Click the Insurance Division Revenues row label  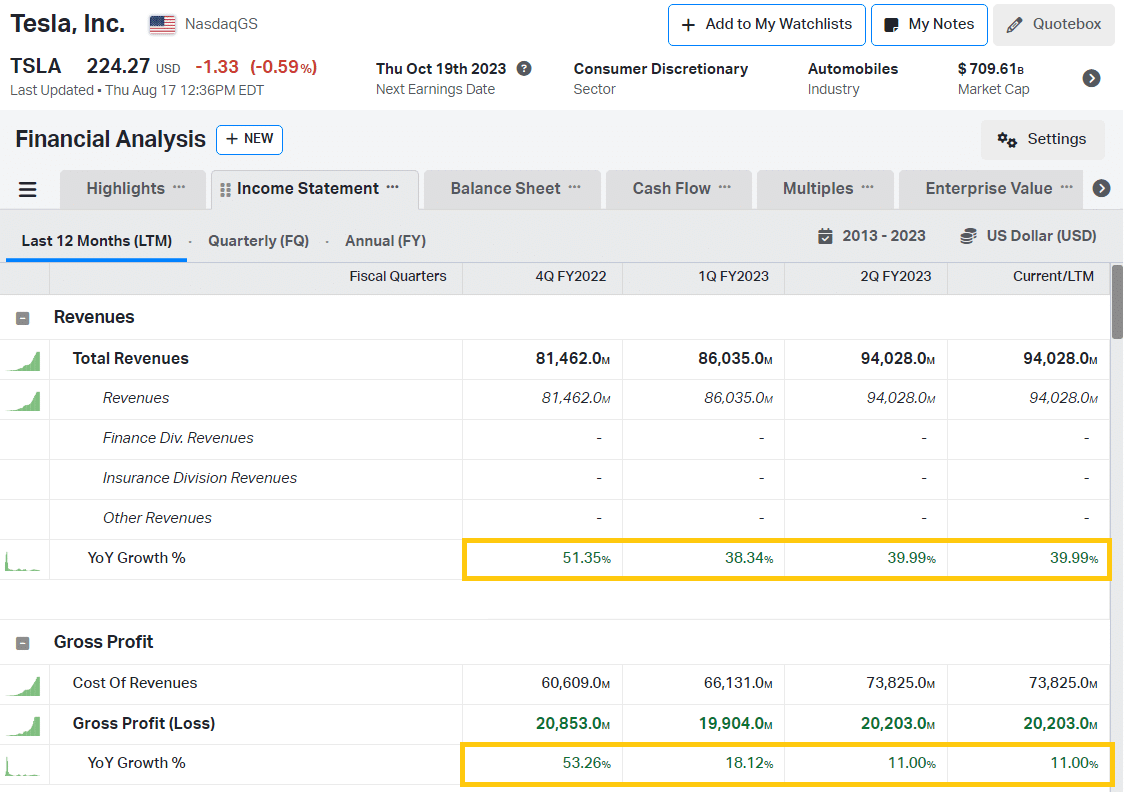click(x=199, y=478)
